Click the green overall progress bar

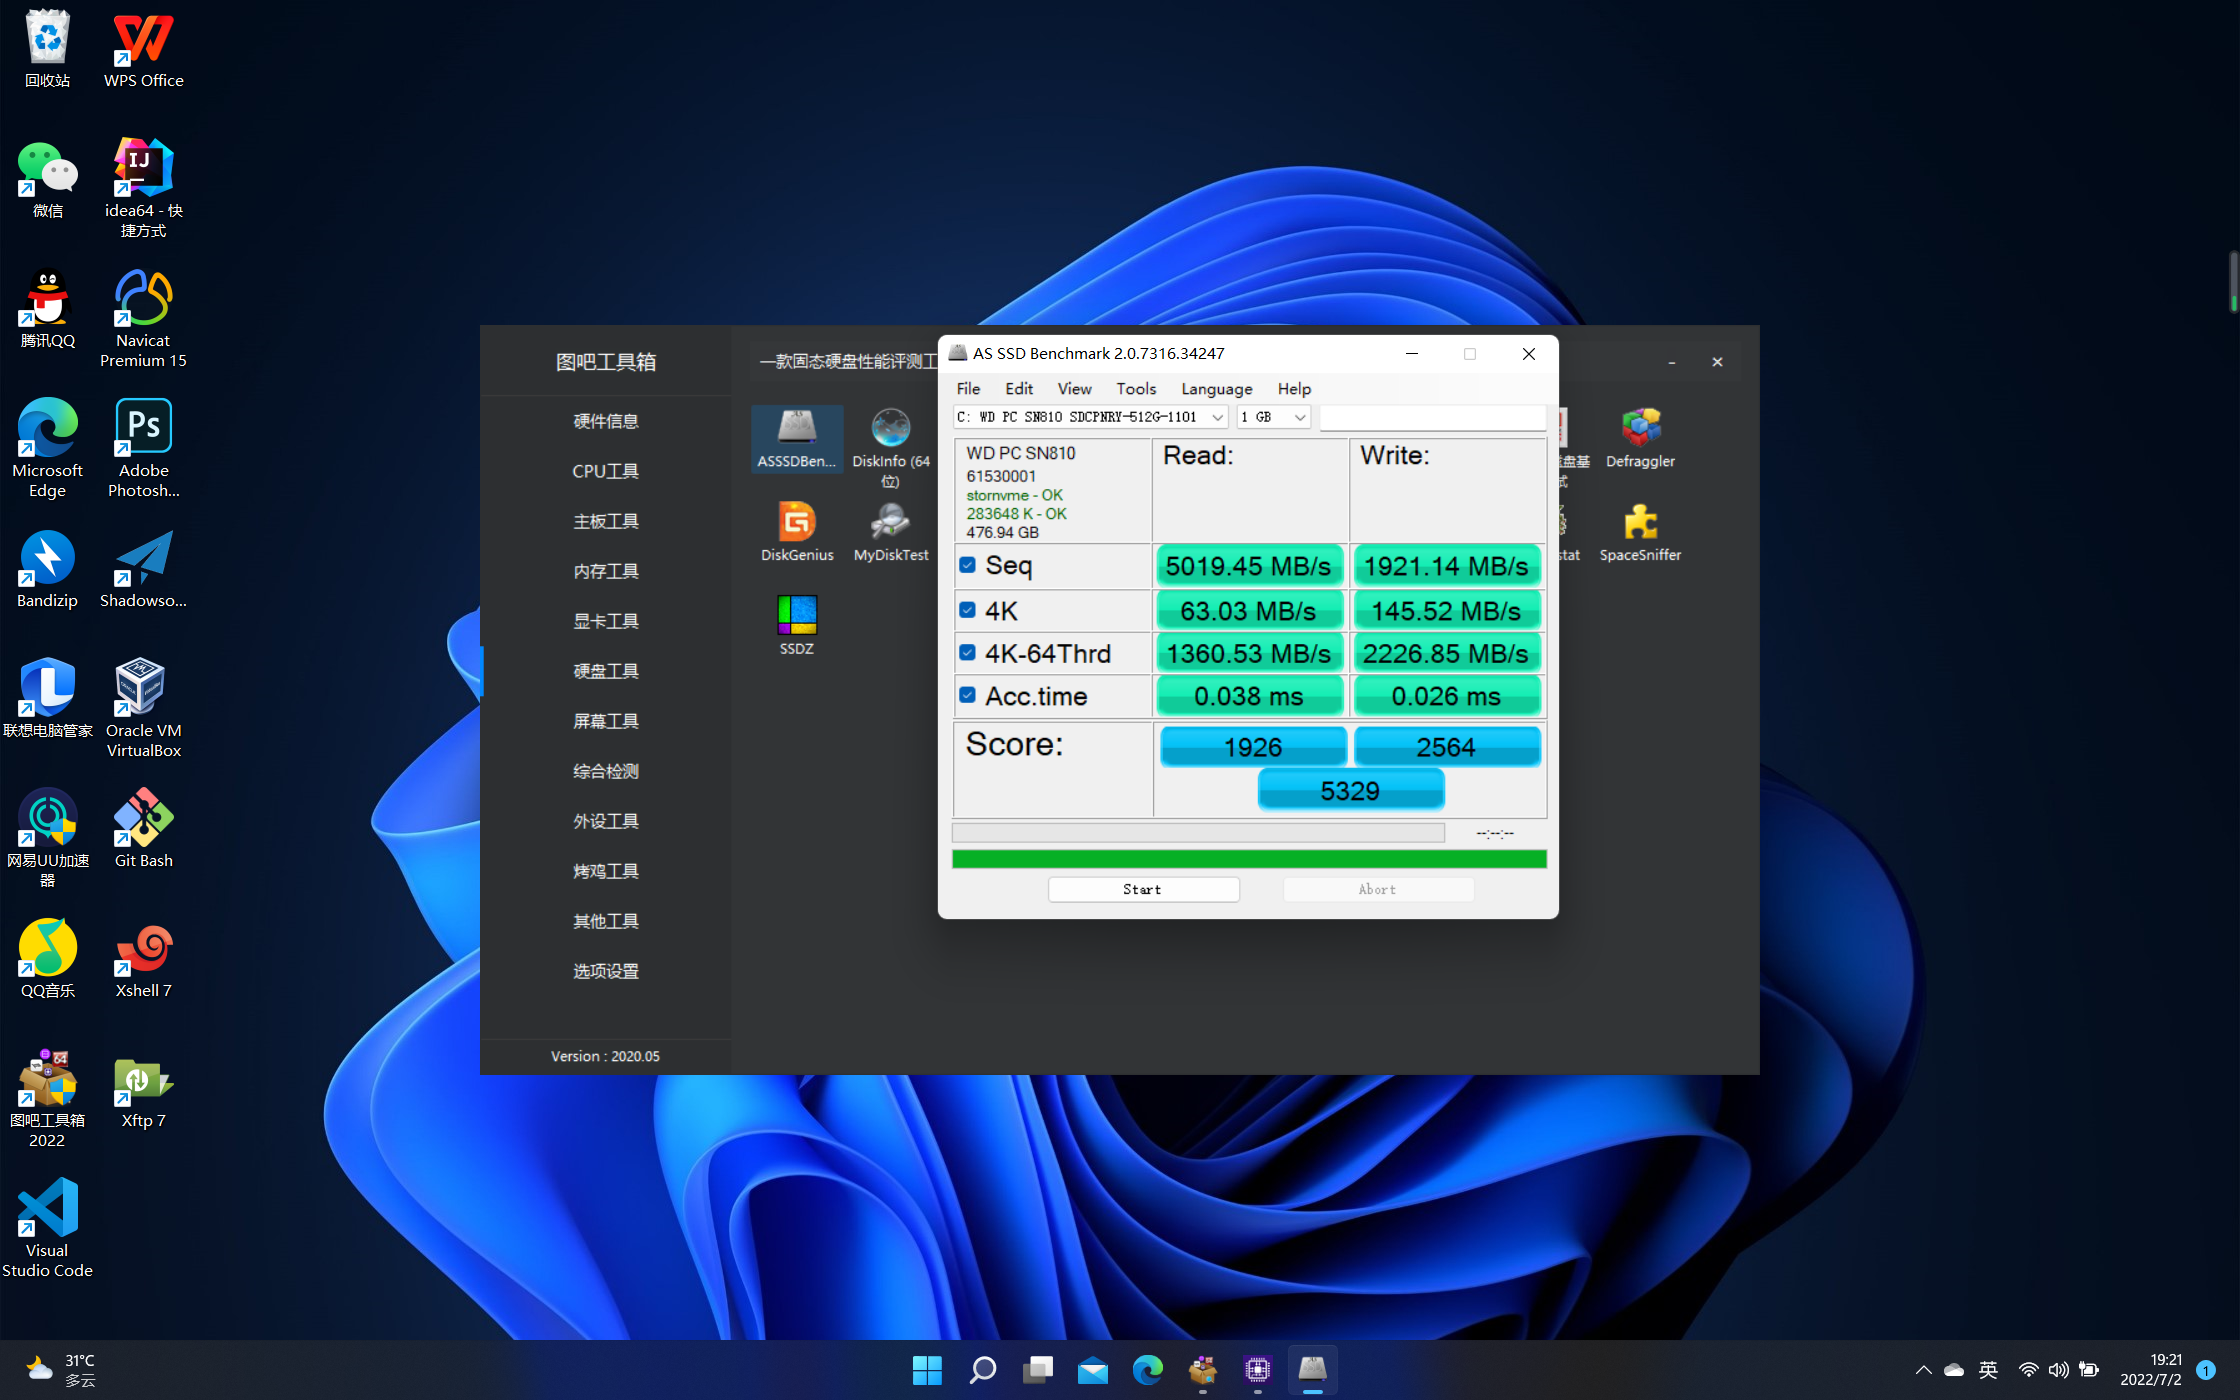[1249, 859]
